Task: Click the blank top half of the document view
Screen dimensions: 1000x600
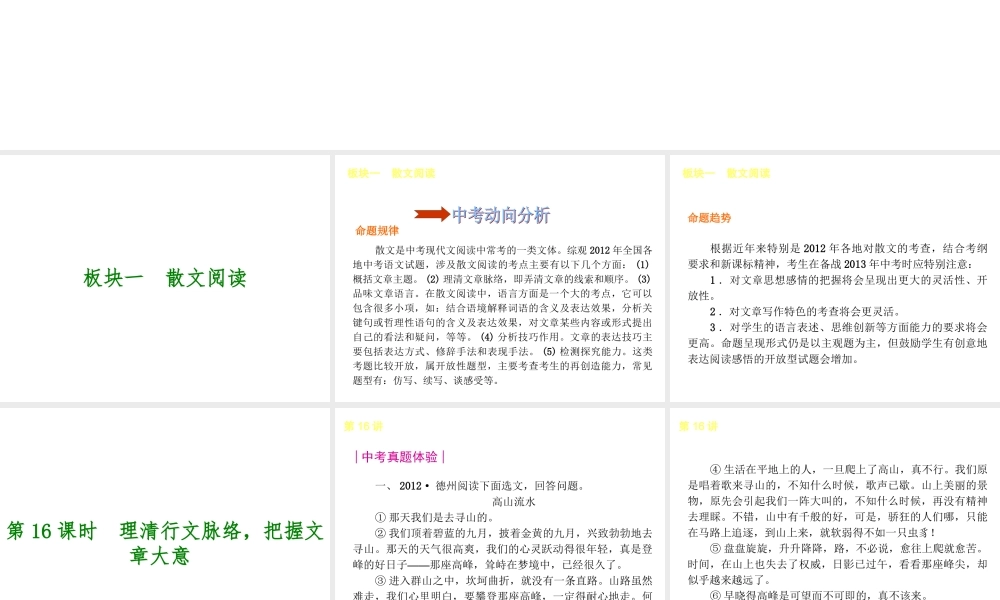Action: click(x=500, y=75)
